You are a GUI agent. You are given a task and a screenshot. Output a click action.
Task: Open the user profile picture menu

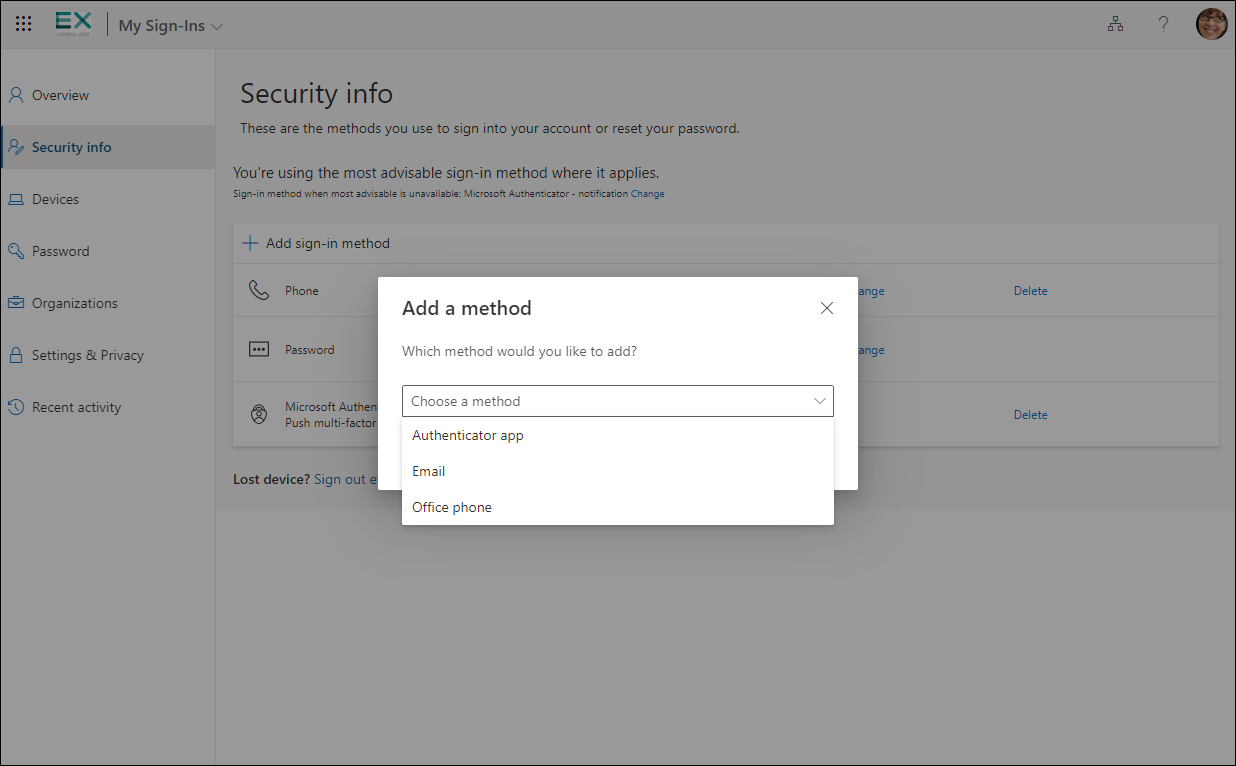[1211, 25]
